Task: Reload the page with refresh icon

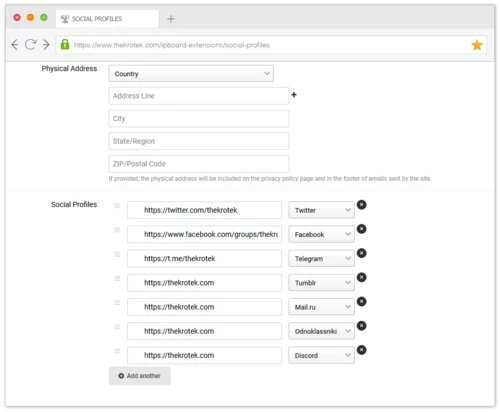Action: coord(30,44)
